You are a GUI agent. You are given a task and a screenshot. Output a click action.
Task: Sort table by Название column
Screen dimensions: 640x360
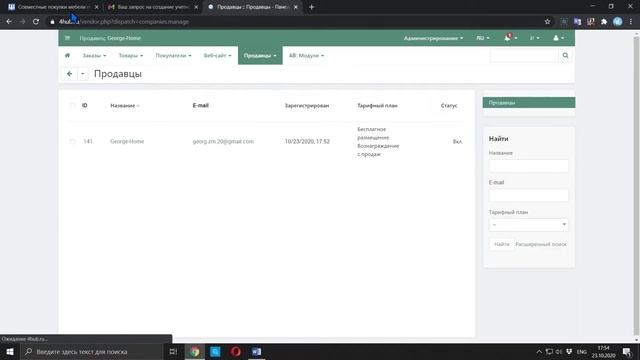pos(124,105)
